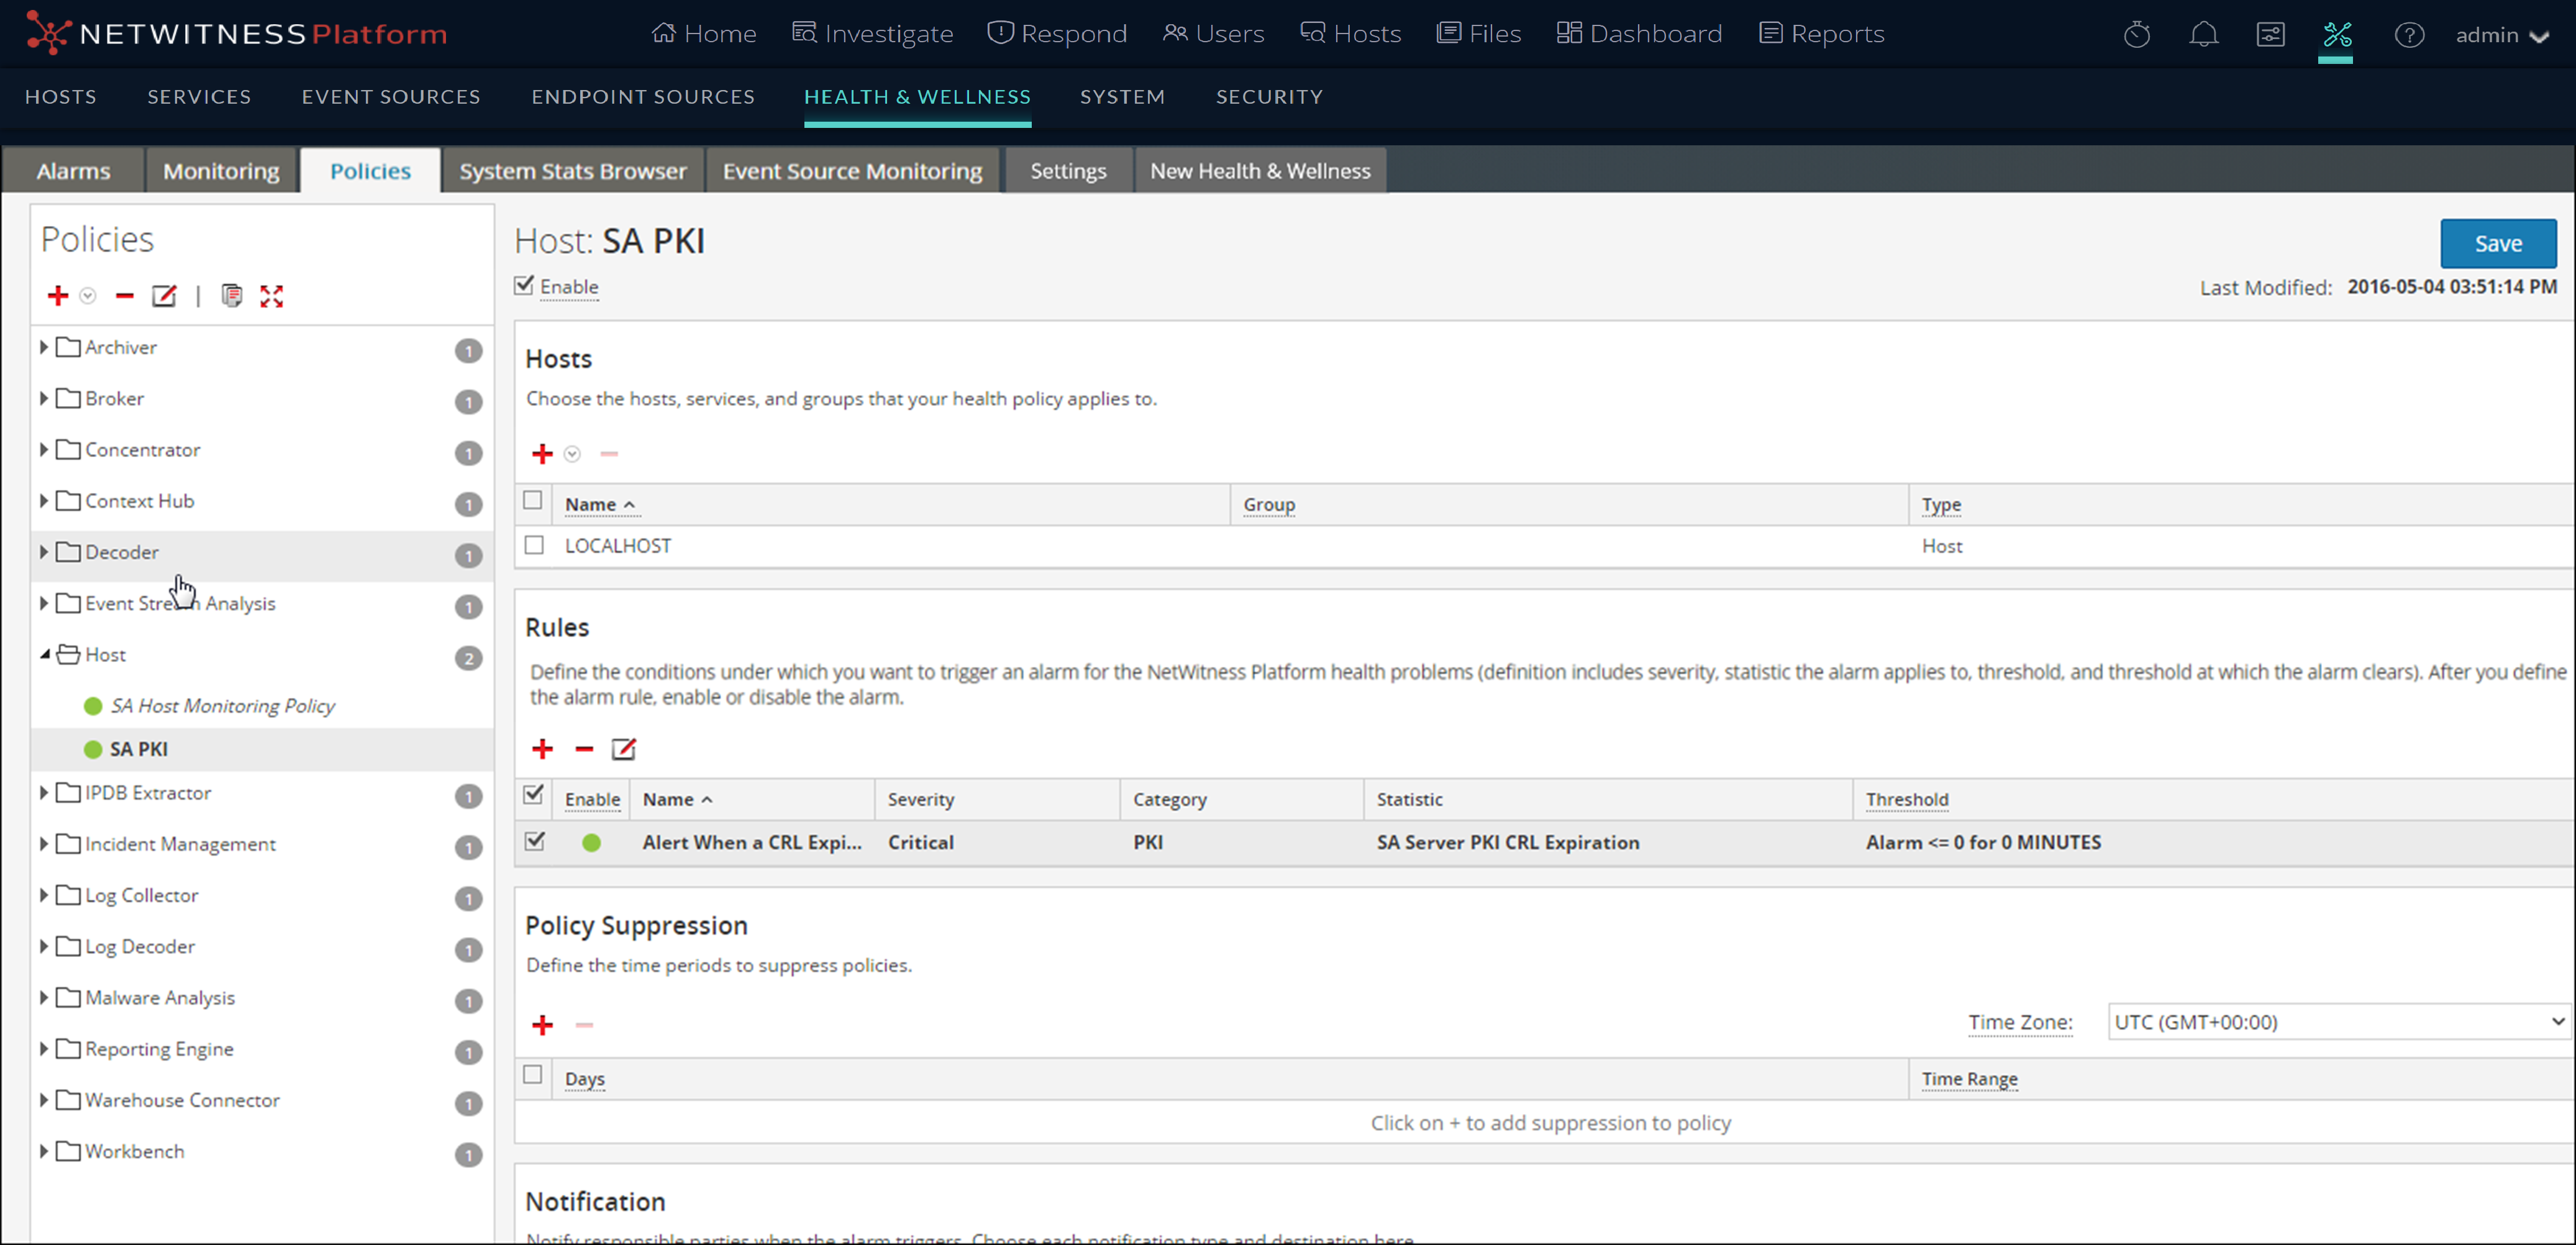Switch to the Alarms tab
2576x1245 pixels.
(73, 171)
